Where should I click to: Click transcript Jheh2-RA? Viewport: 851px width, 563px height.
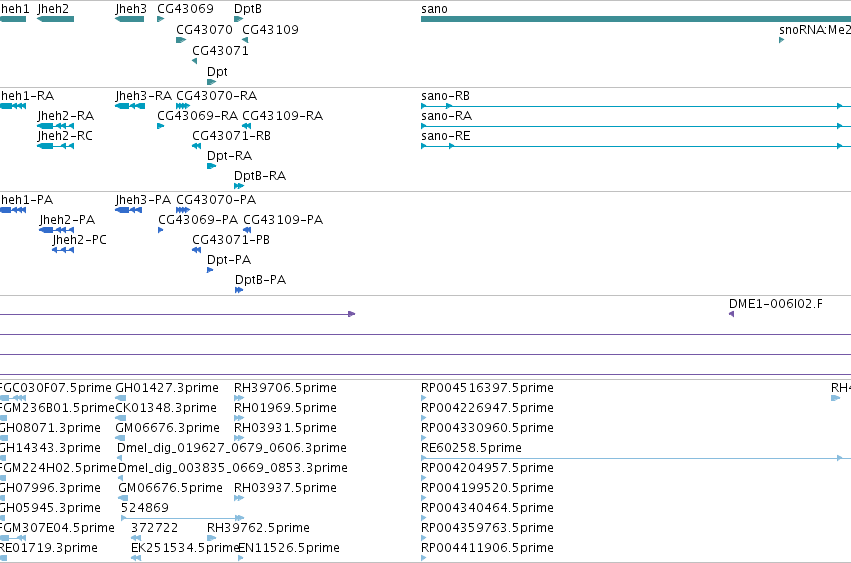pos(66,116)
